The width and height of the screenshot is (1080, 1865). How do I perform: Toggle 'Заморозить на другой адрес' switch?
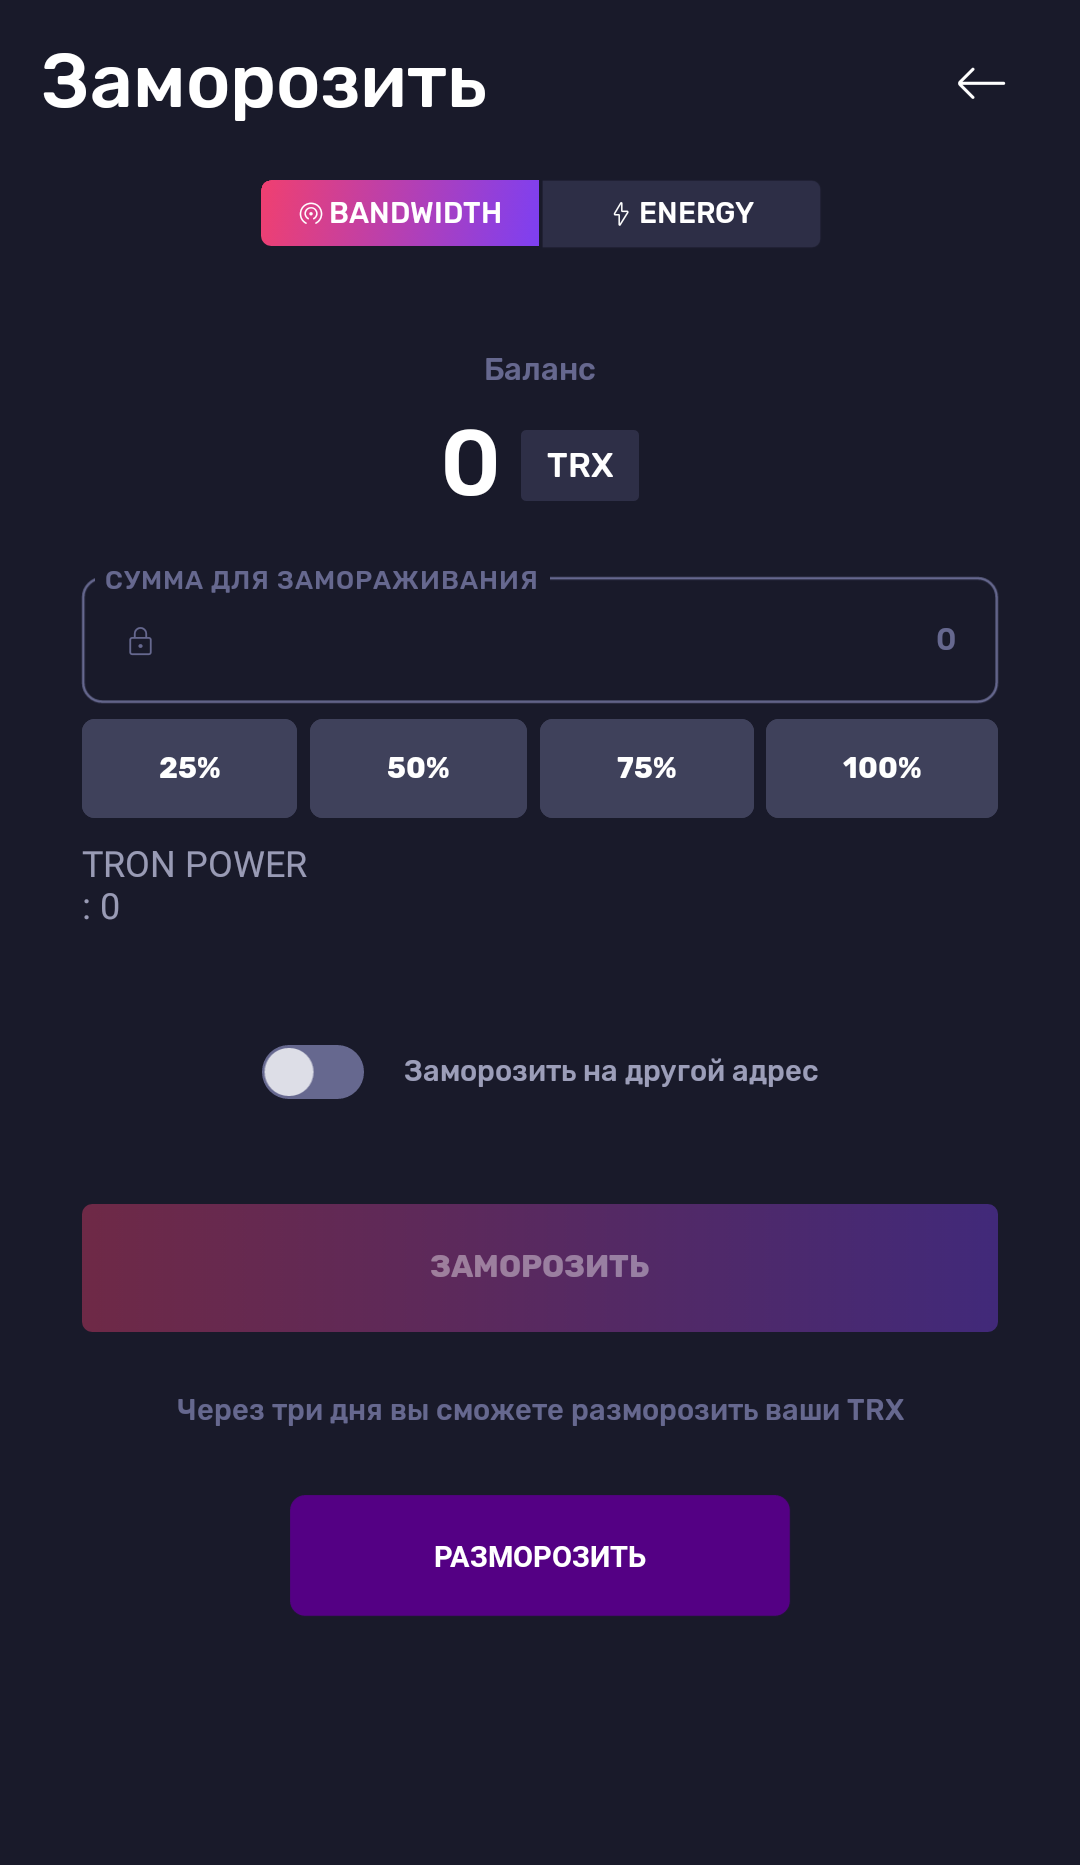tap(313, 1072)
